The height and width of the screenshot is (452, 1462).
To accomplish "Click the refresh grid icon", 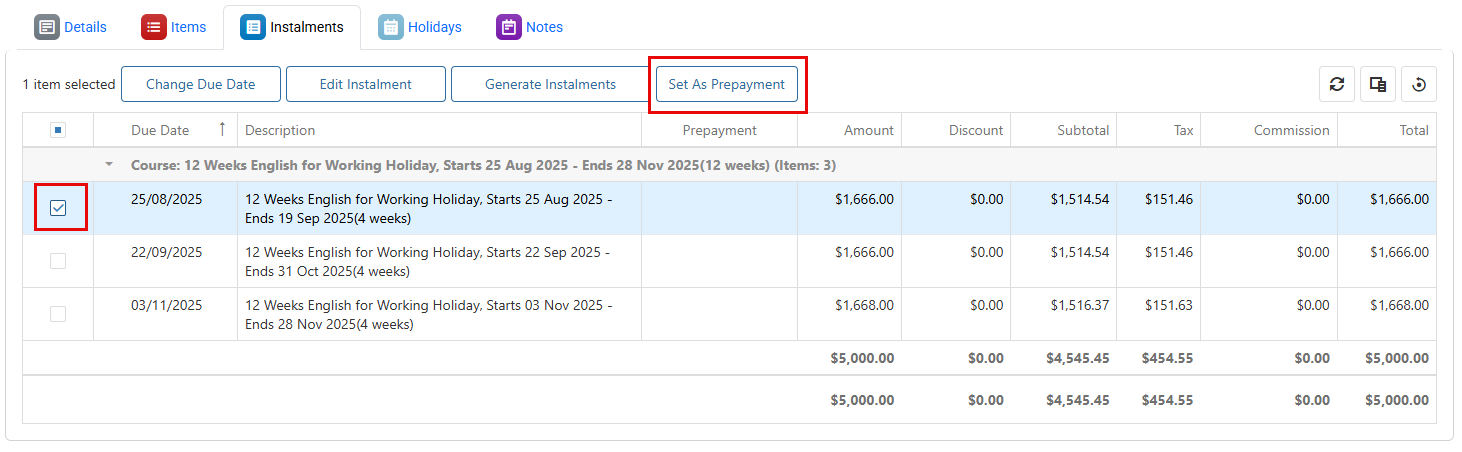I will point(1337,85).
